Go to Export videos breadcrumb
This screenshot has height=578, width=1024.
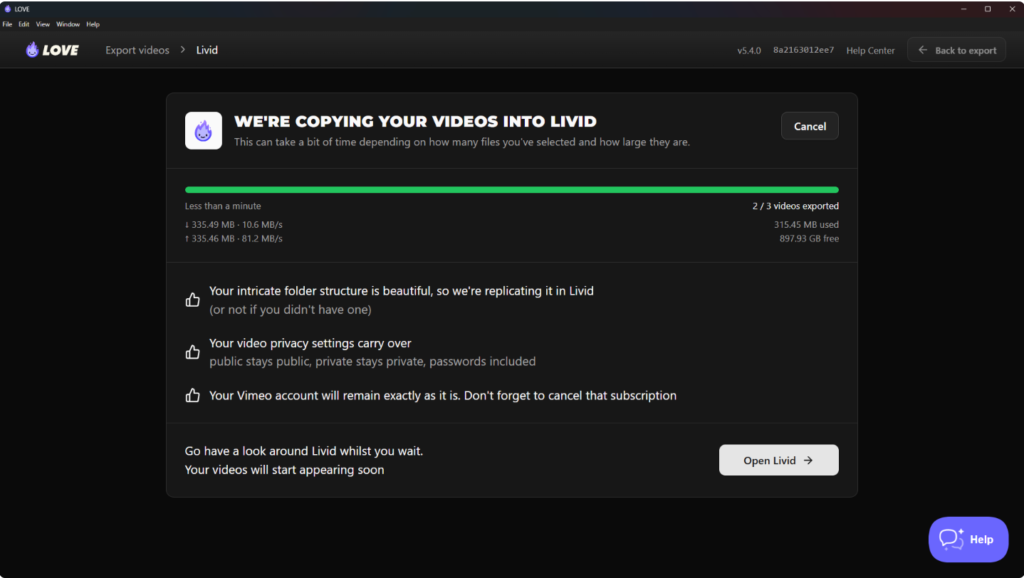137,50
